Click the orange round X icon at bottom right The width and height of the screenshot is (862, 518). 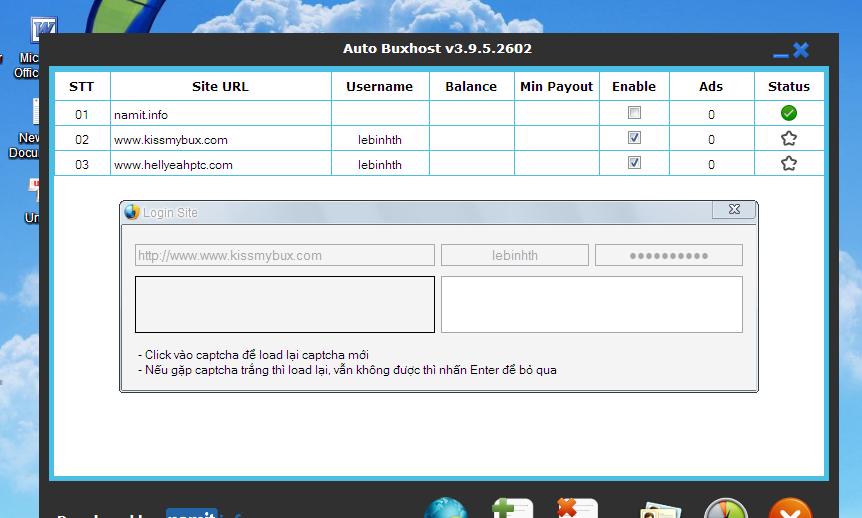click(x=790, y=508)
